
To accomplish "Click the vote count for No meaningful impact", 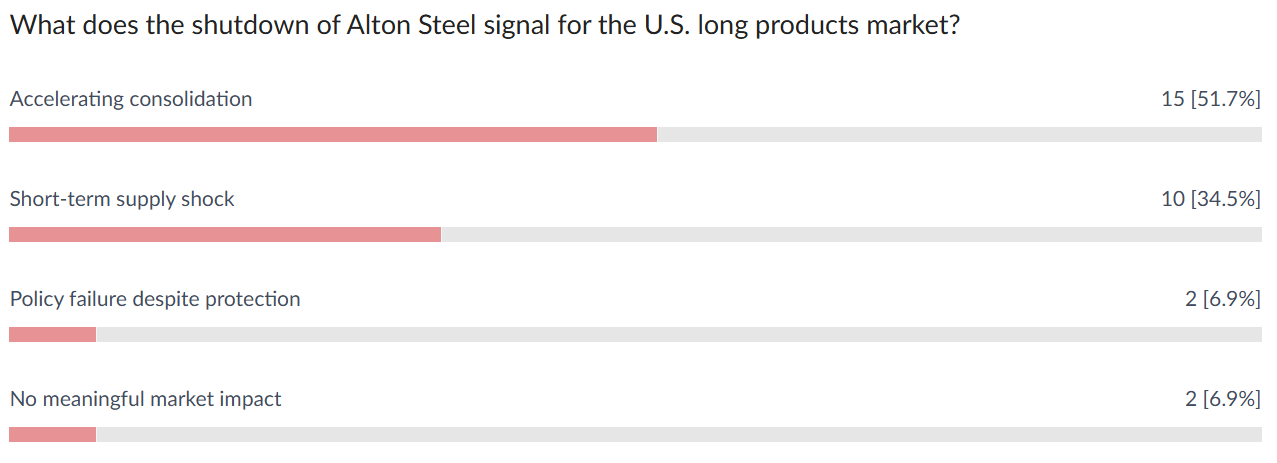I will tap(1222, 399).
